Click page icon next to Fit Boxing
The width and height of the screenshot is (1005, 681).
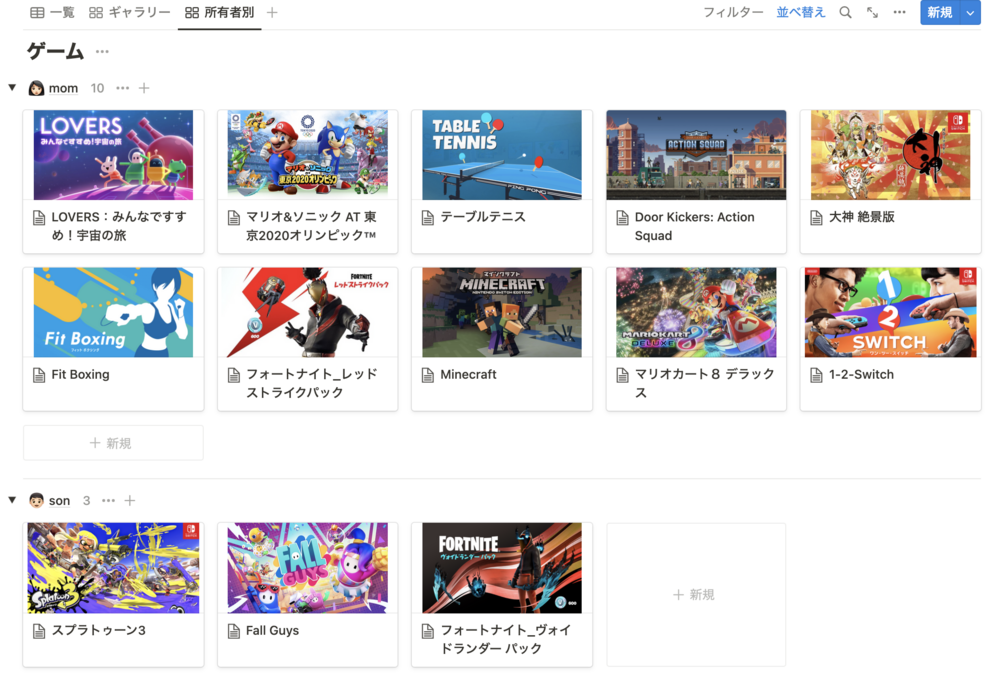point(39,374)
